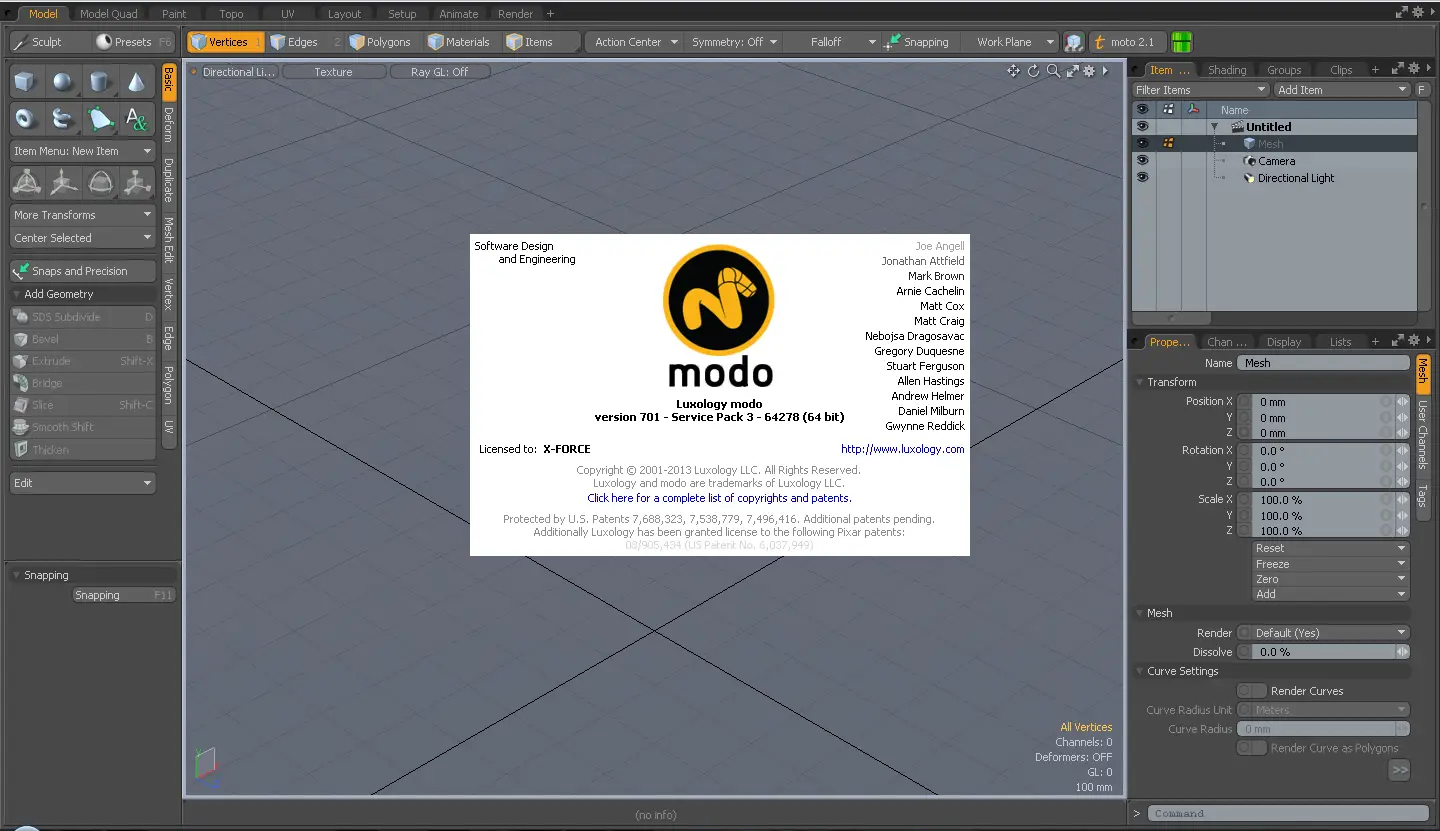Screen dimensions: 1440x831
Task: Activate the Scale tool icon
Action: [136, 183]
